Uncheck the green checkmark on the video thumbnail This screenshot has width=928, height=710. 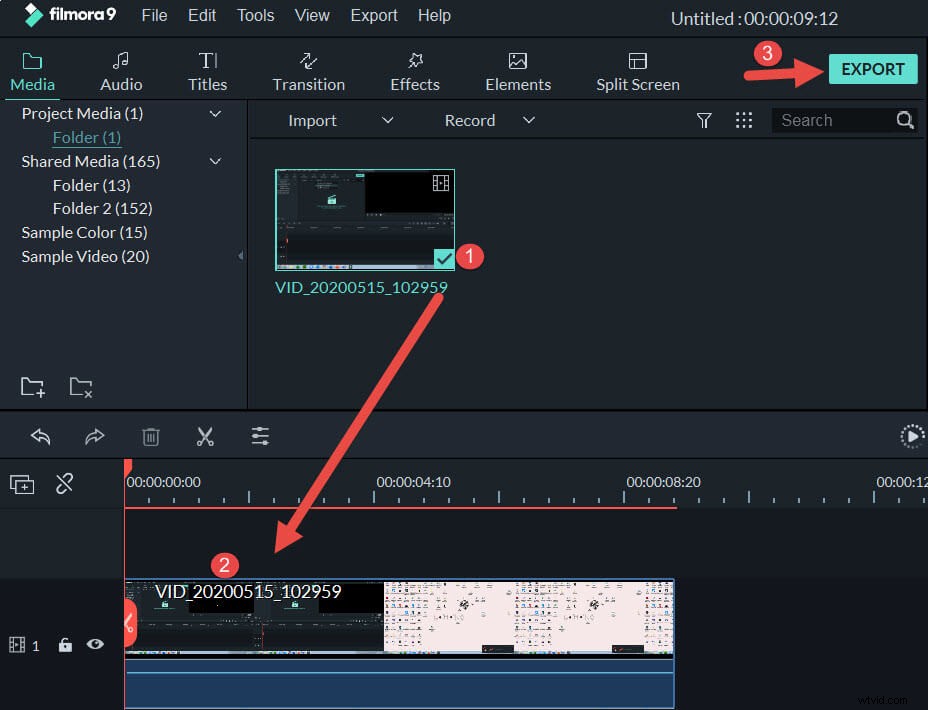(443, 258)
